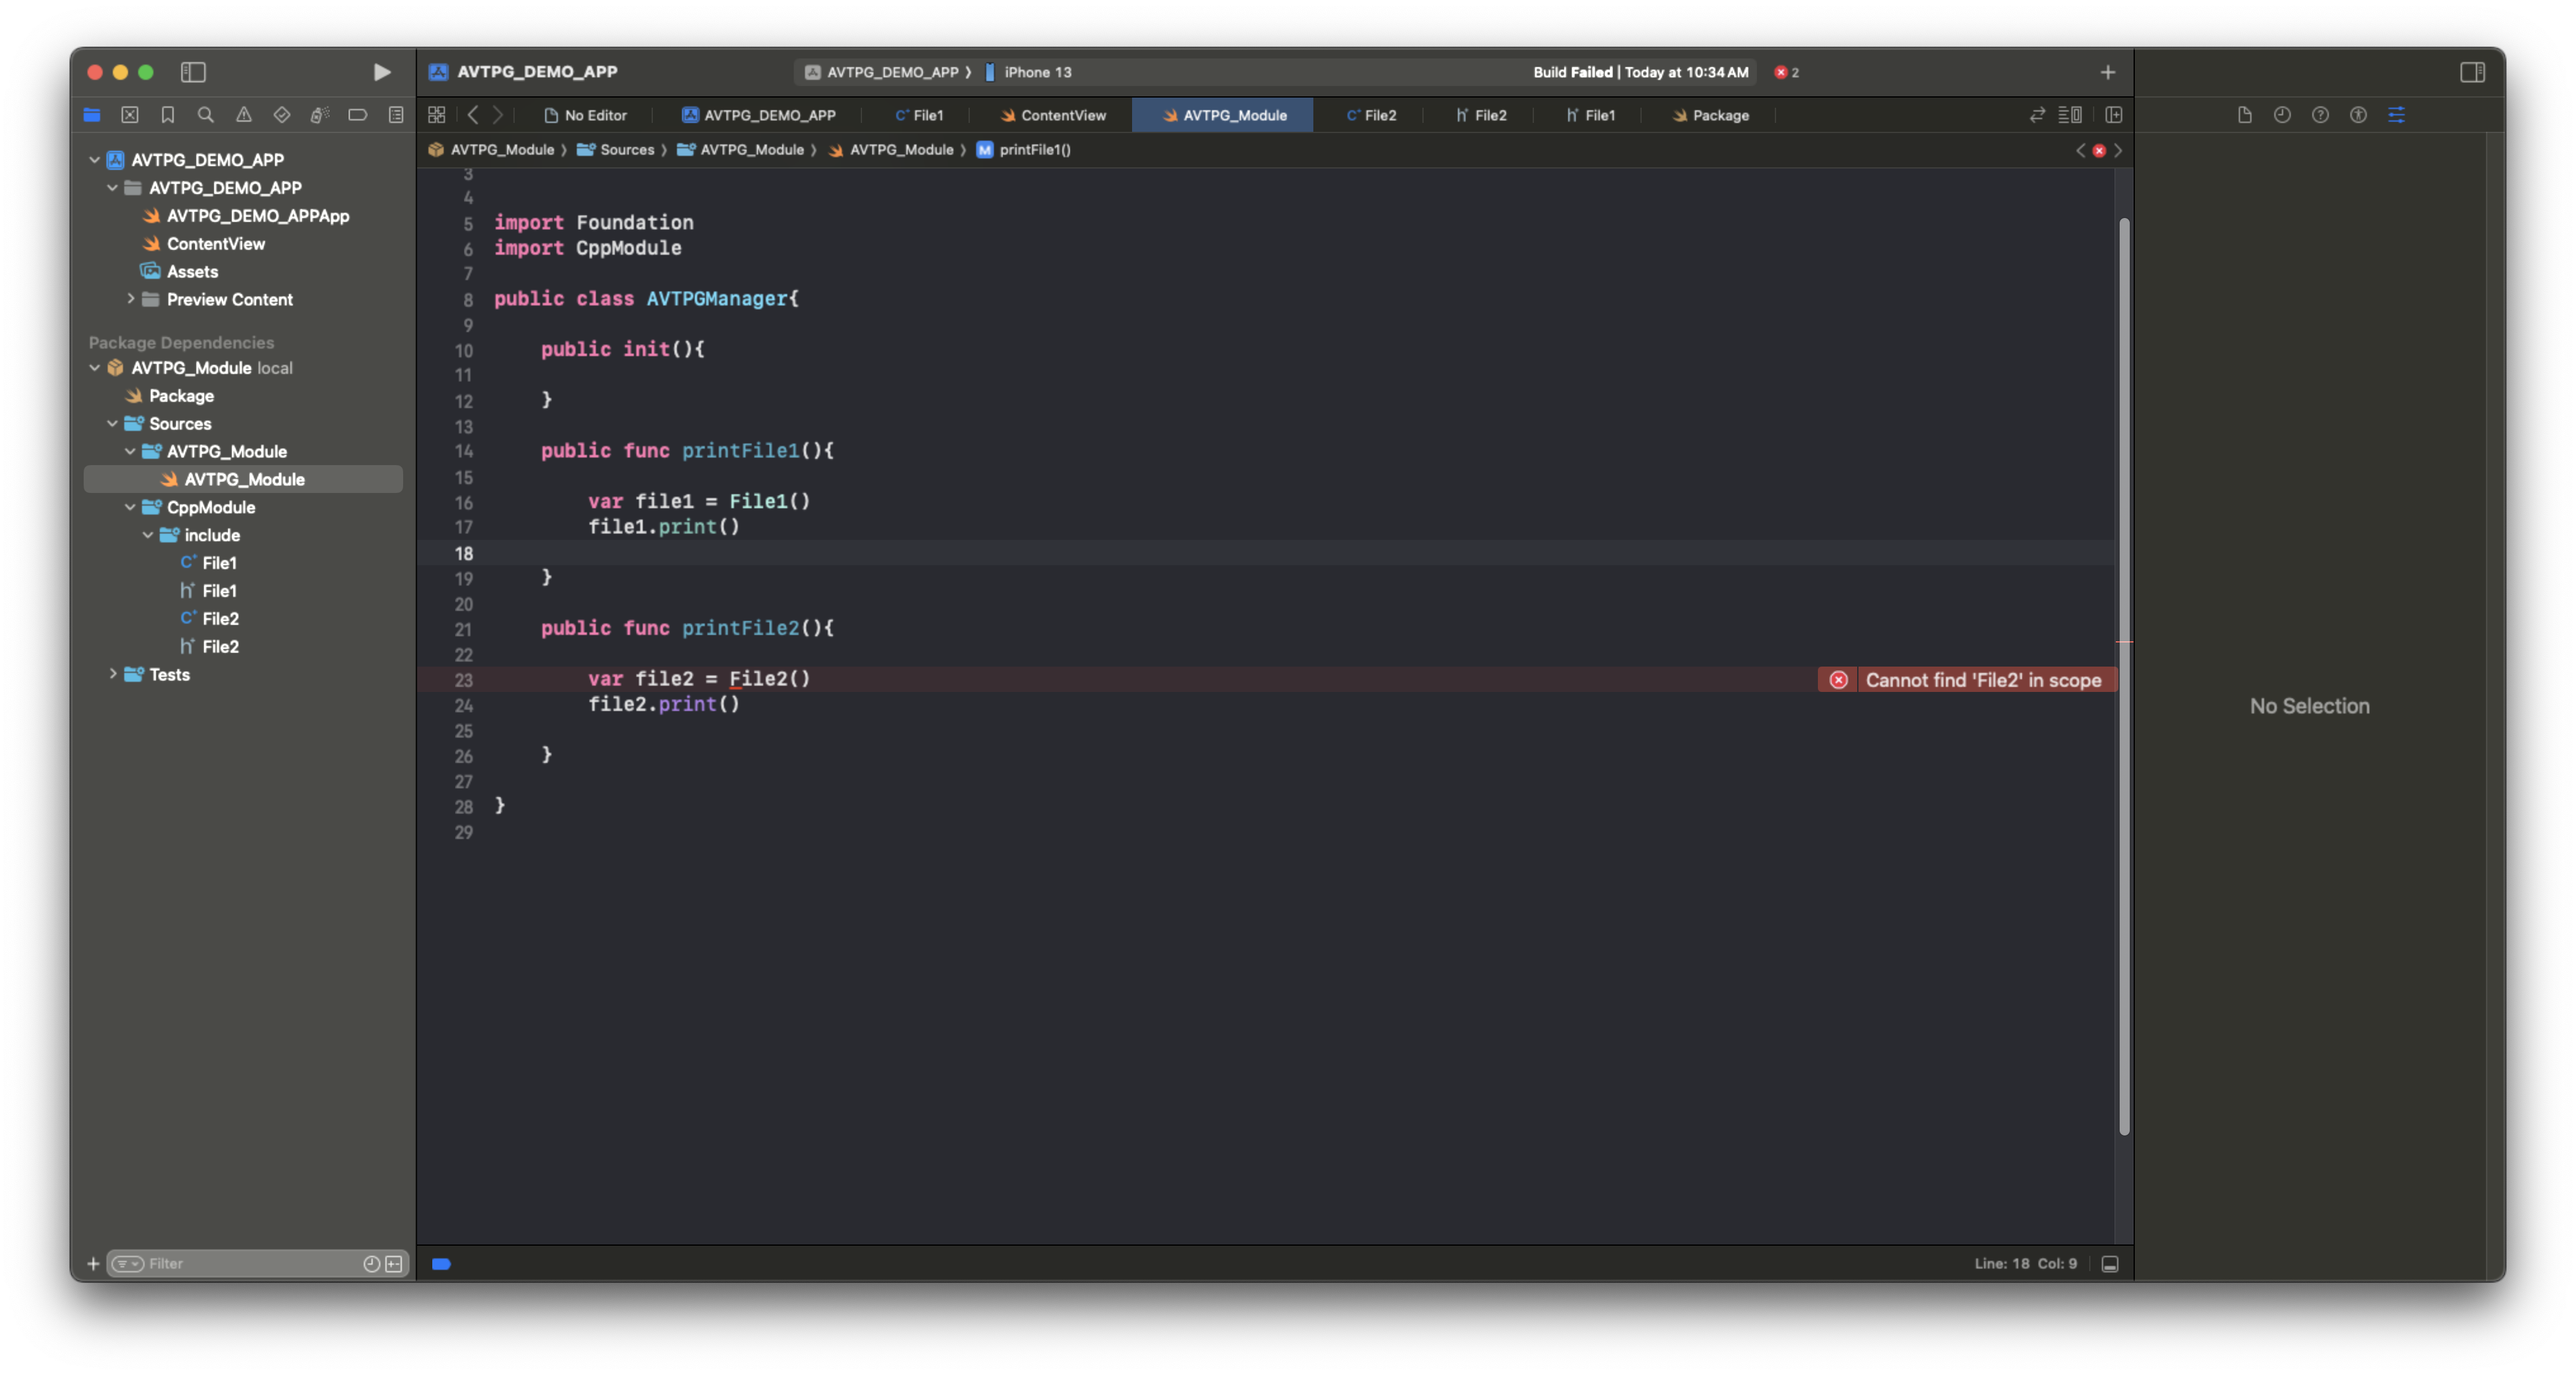Collapse the AVTPG_Module source folder
The image size is (2576, 1375).
(131, 451)
